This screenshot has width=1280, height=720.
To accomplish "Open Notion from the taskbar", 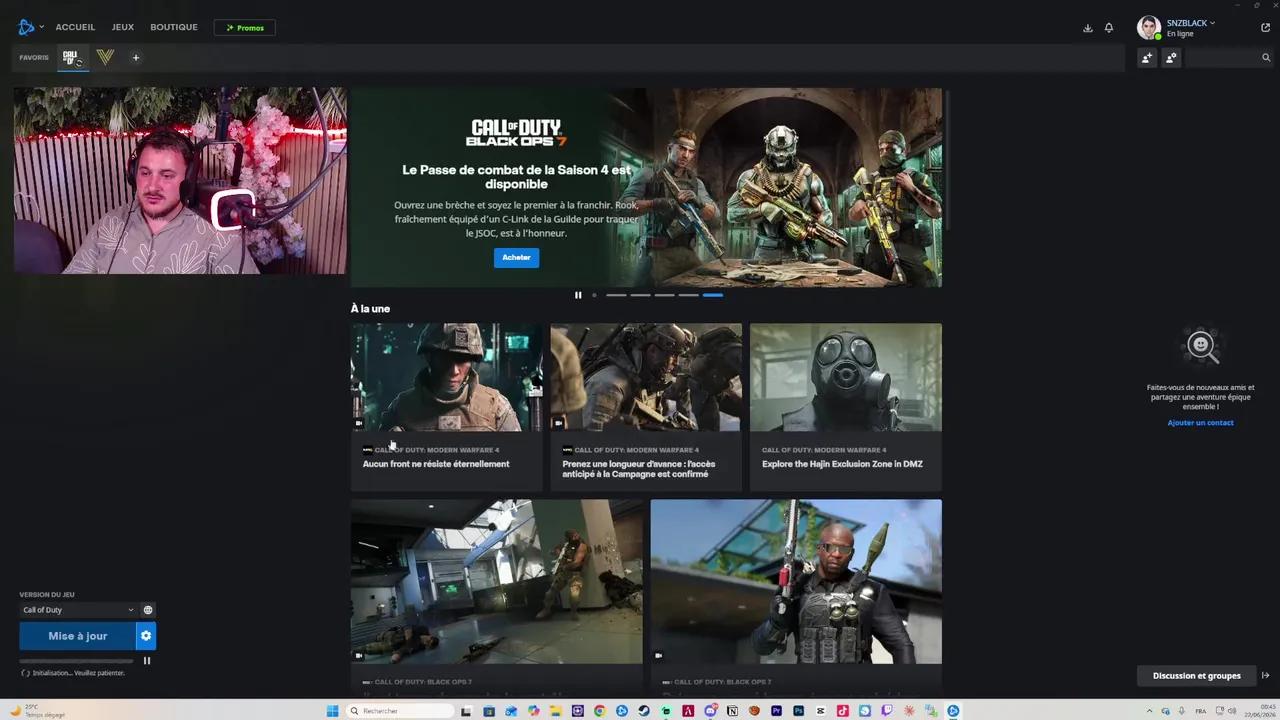I will pos(732,711).
